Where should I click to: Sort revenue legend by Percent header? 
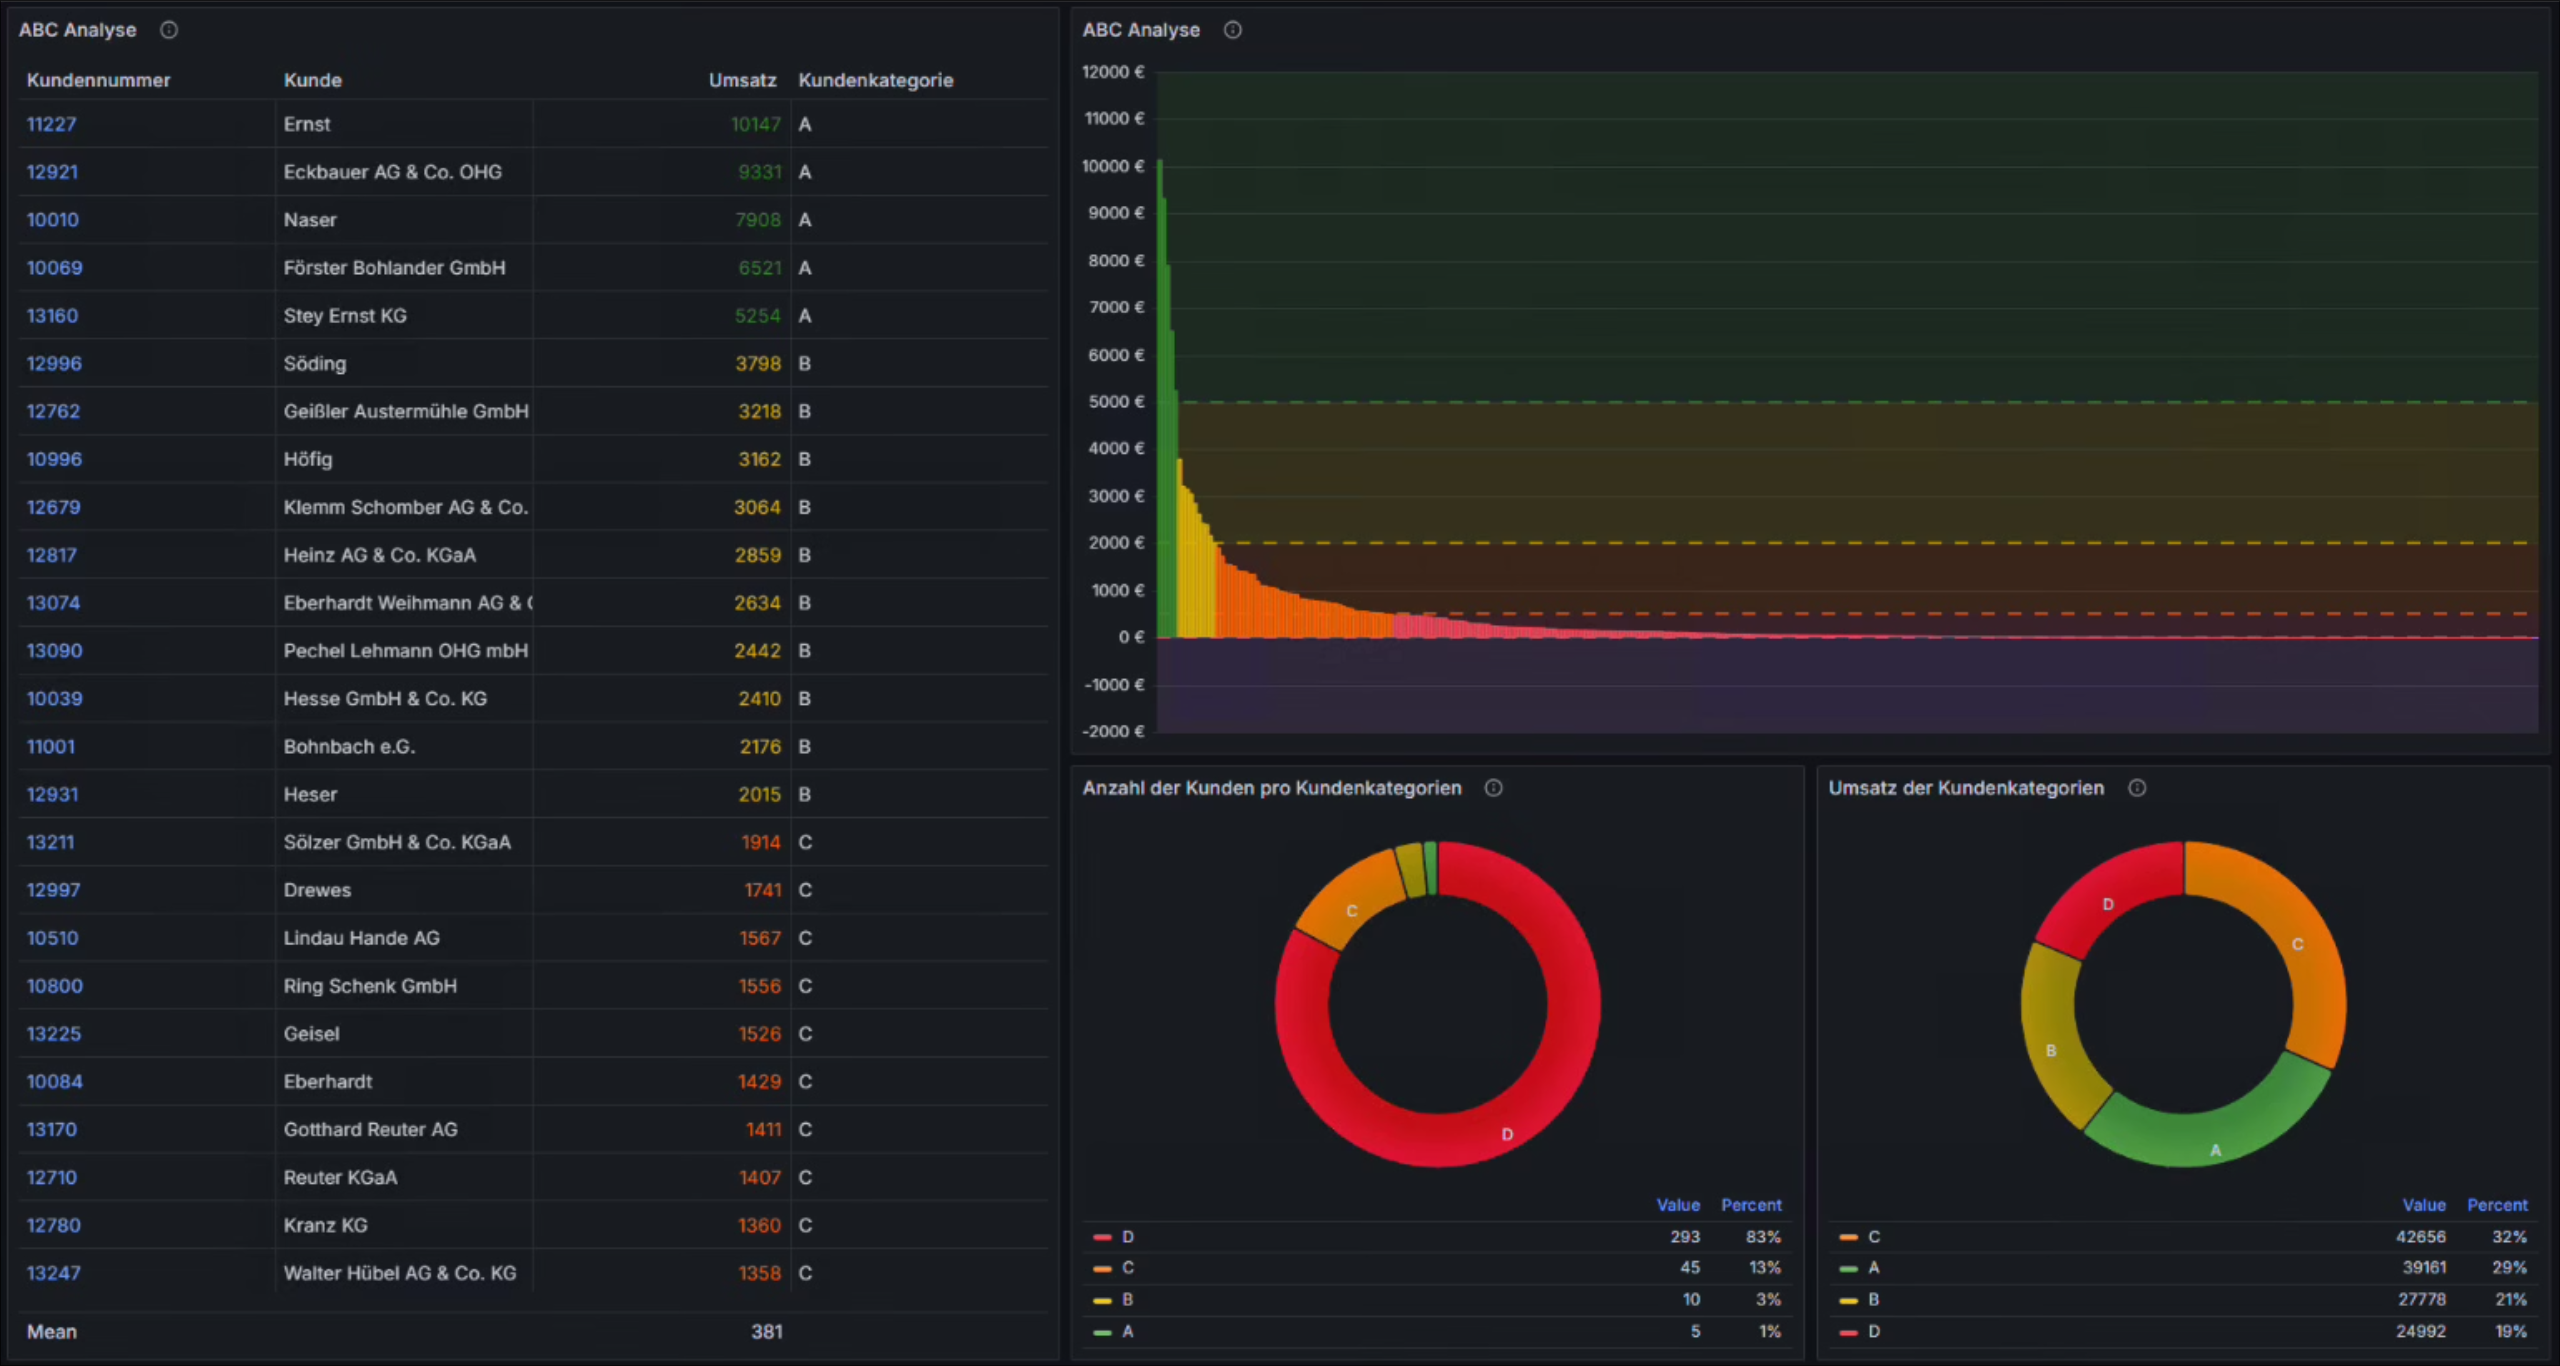2496,1205
